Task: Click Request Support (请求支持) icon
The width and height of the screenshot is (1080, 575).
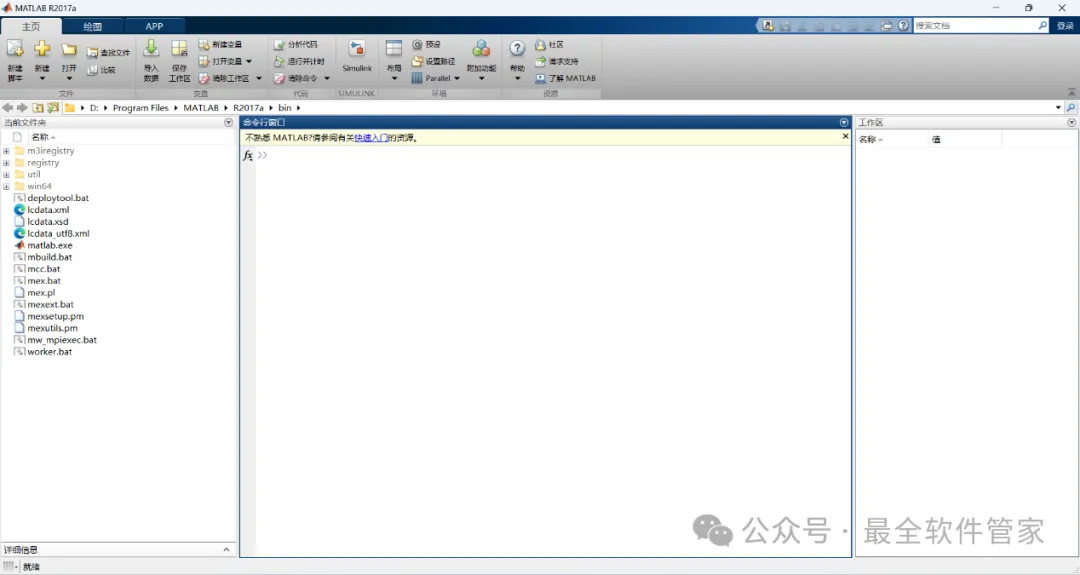Action: pos(541,61)
